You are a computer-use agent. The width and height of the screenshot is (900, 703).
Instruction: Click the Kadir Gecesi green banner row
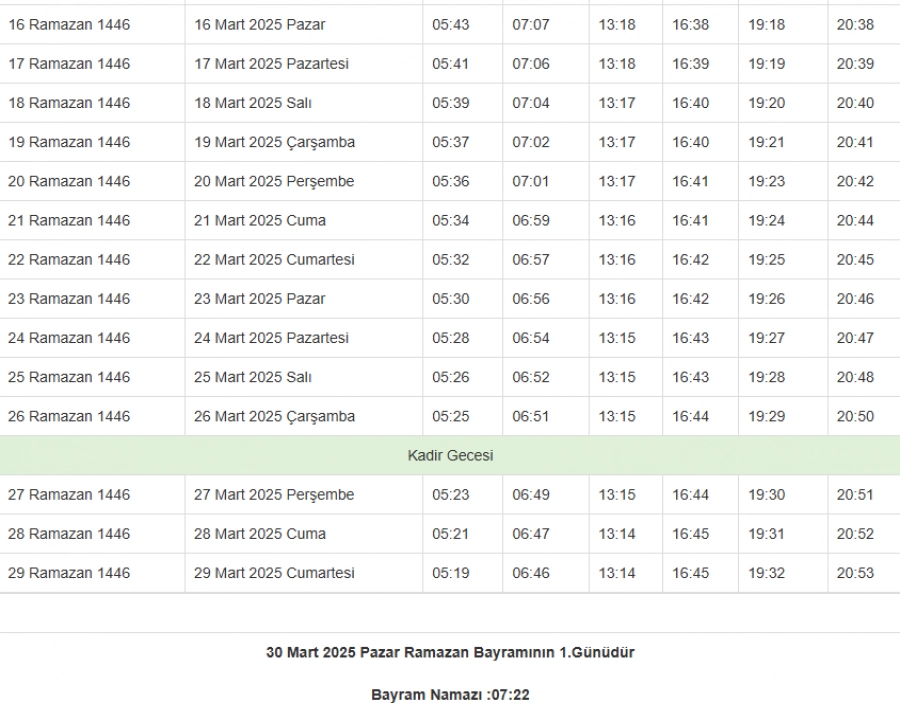[450, 455]
